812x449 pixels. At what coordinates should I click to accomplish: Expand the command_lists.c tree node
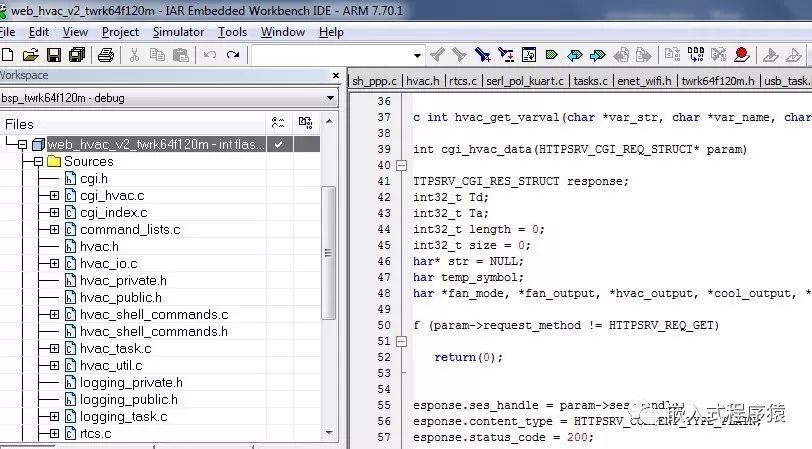[x=54, y=229]
